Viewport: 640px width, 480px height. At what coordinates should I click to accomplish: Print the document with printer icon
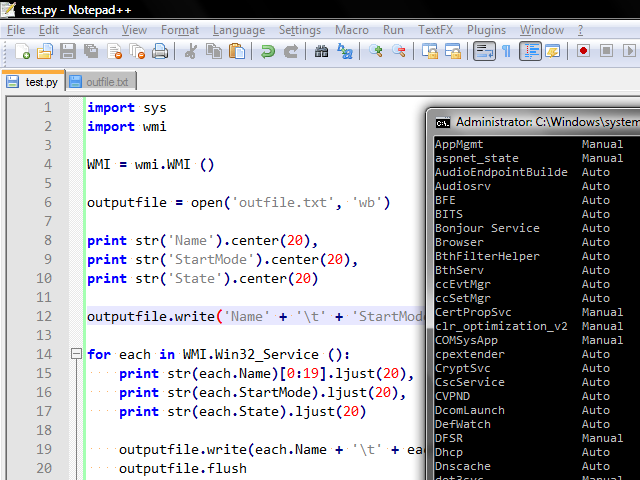pos(160,51)
